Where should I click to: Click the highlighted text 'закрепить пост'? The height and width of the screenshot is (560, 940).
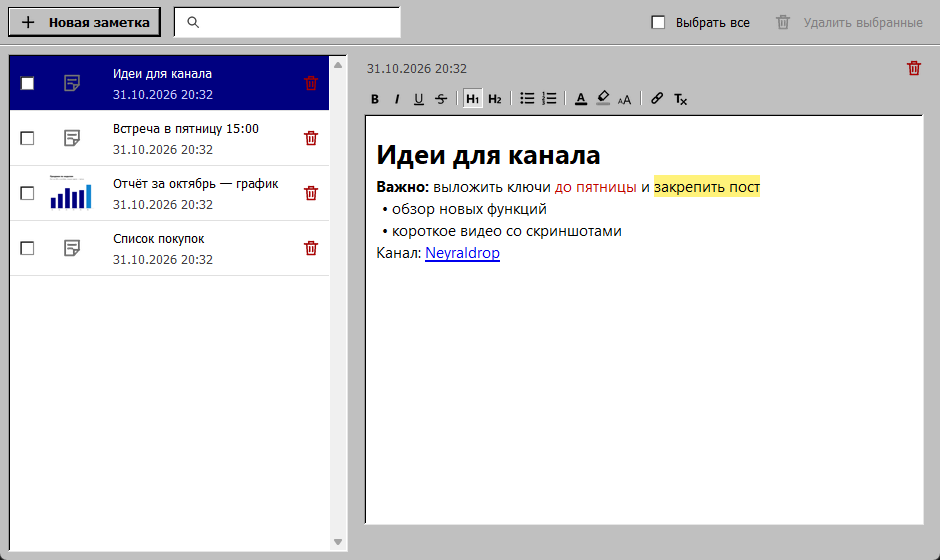[x=707, y=187]
